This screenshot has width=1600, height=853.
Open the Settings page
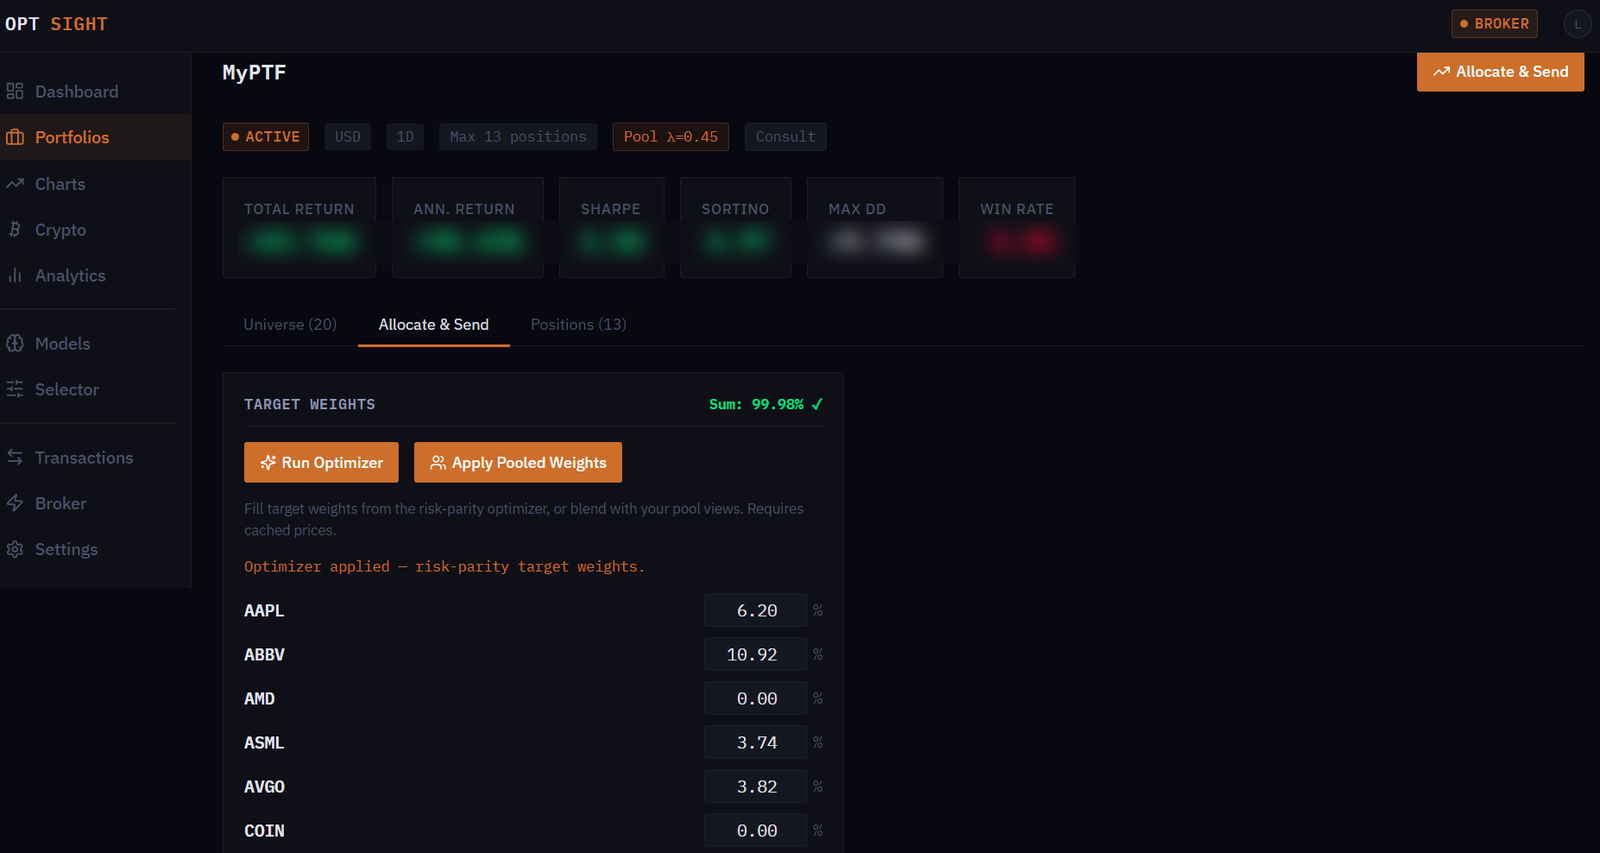click(x=95, y=549)
